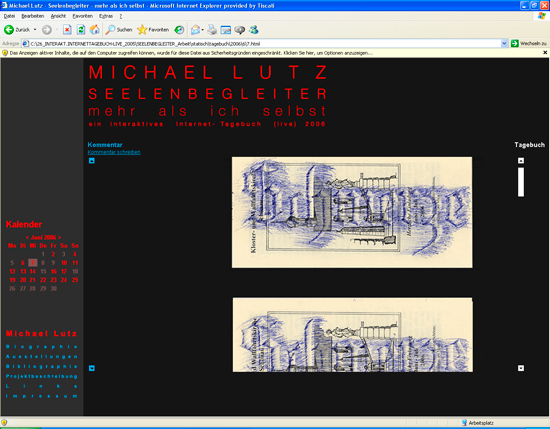Image resolution: width=550 pixels, height=429 pixels.
Task: Open the Ausstellungen link
Action: click(x=41, y=356)
